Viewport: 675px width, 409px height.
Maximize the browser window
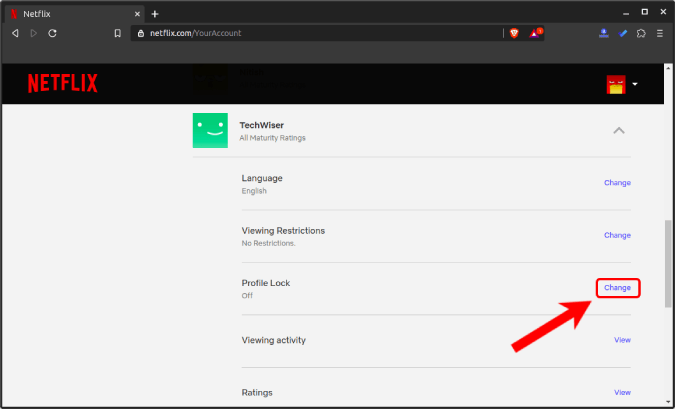(x=644, y=12)
